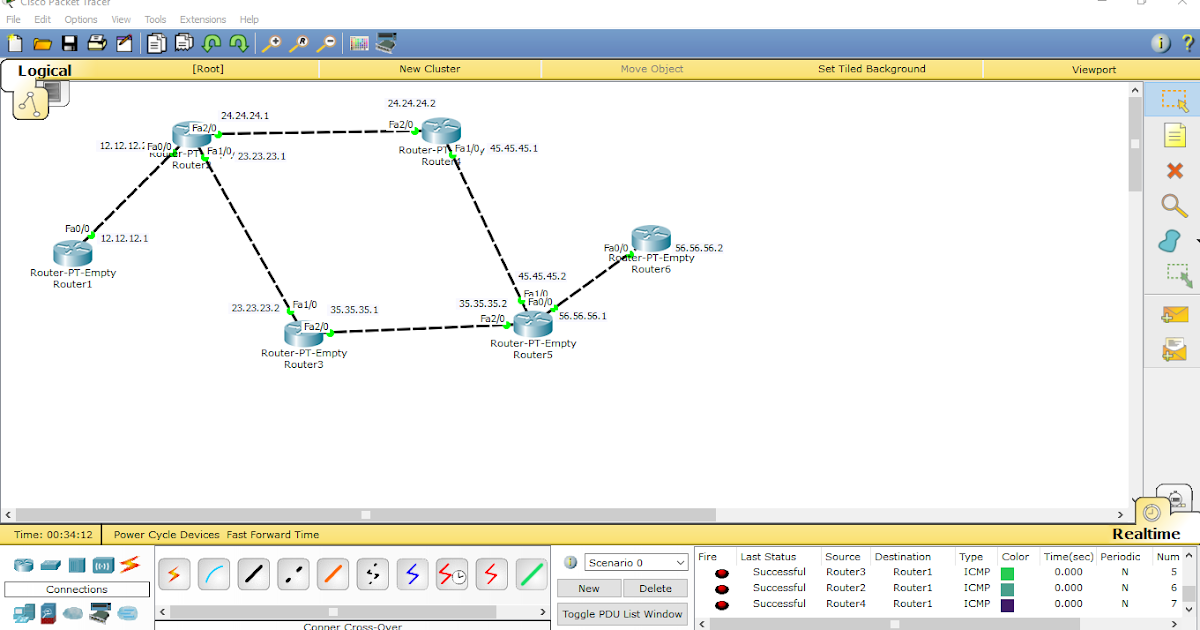
Task: Select the Automatic Connection lightning bolt
Action: click(175, 574)
